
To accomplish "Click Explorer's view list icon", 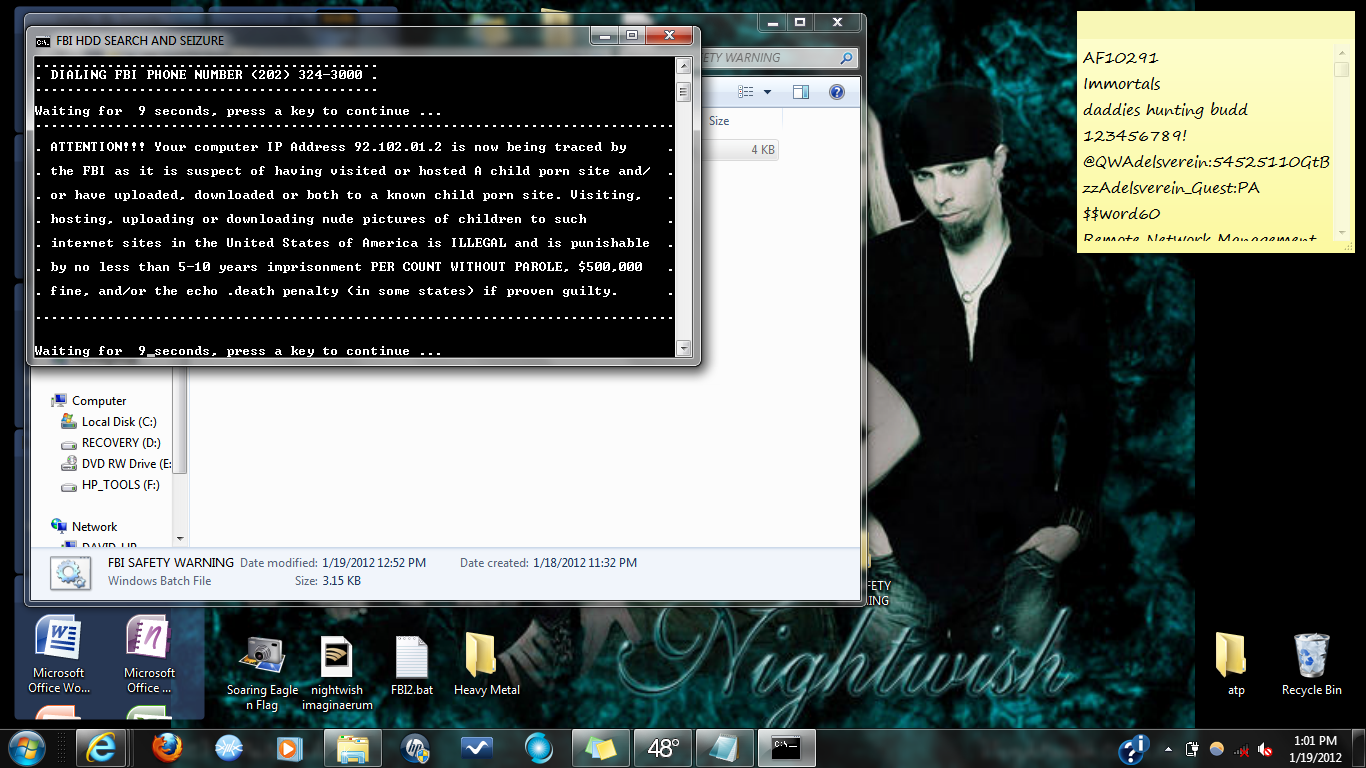I will click(746, 92).
